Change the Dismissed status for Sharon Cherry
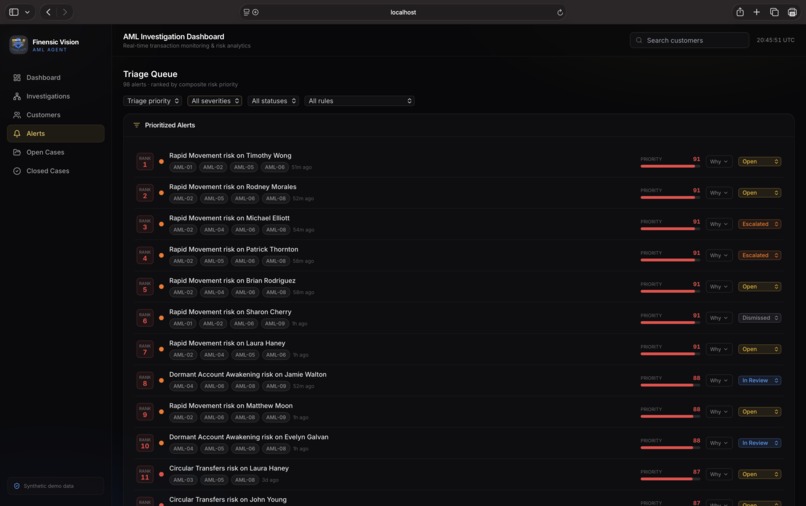 760,318
